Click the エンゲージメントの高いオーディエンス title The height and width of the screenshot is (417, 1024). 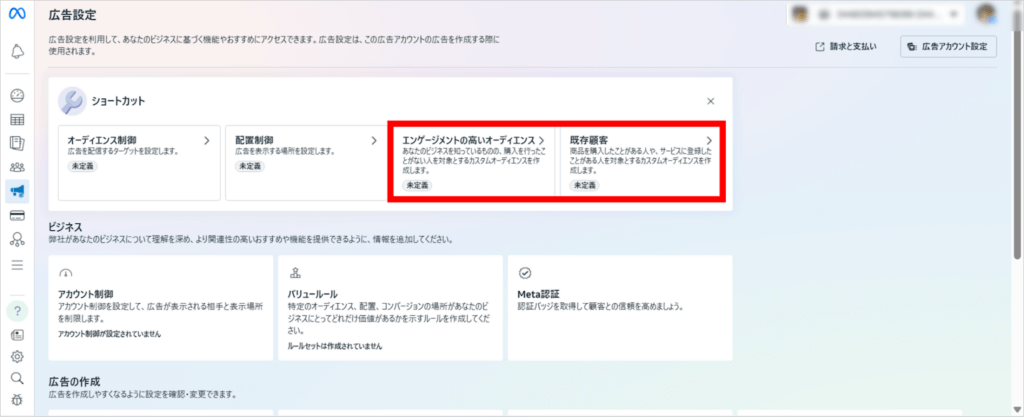pyautogui.click(x=469, y=140)
